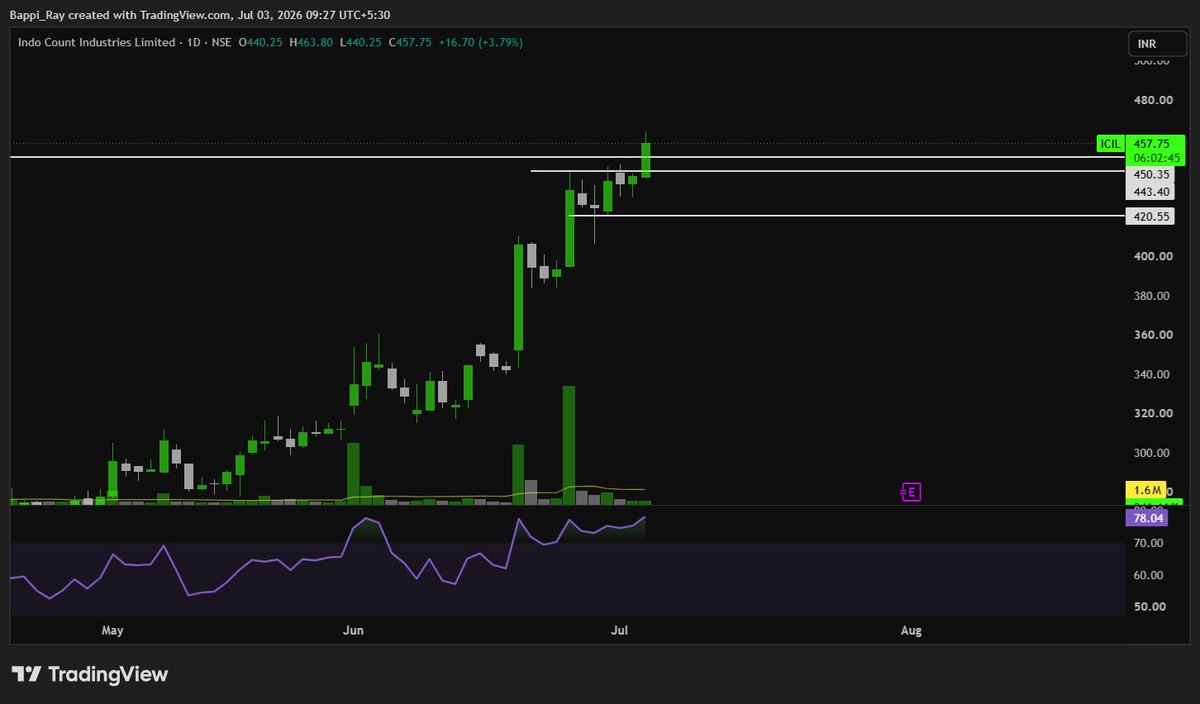Screen dimensions: 1200x704
Task: Click the 320.00 price scale value
Action: point(1152,413)
